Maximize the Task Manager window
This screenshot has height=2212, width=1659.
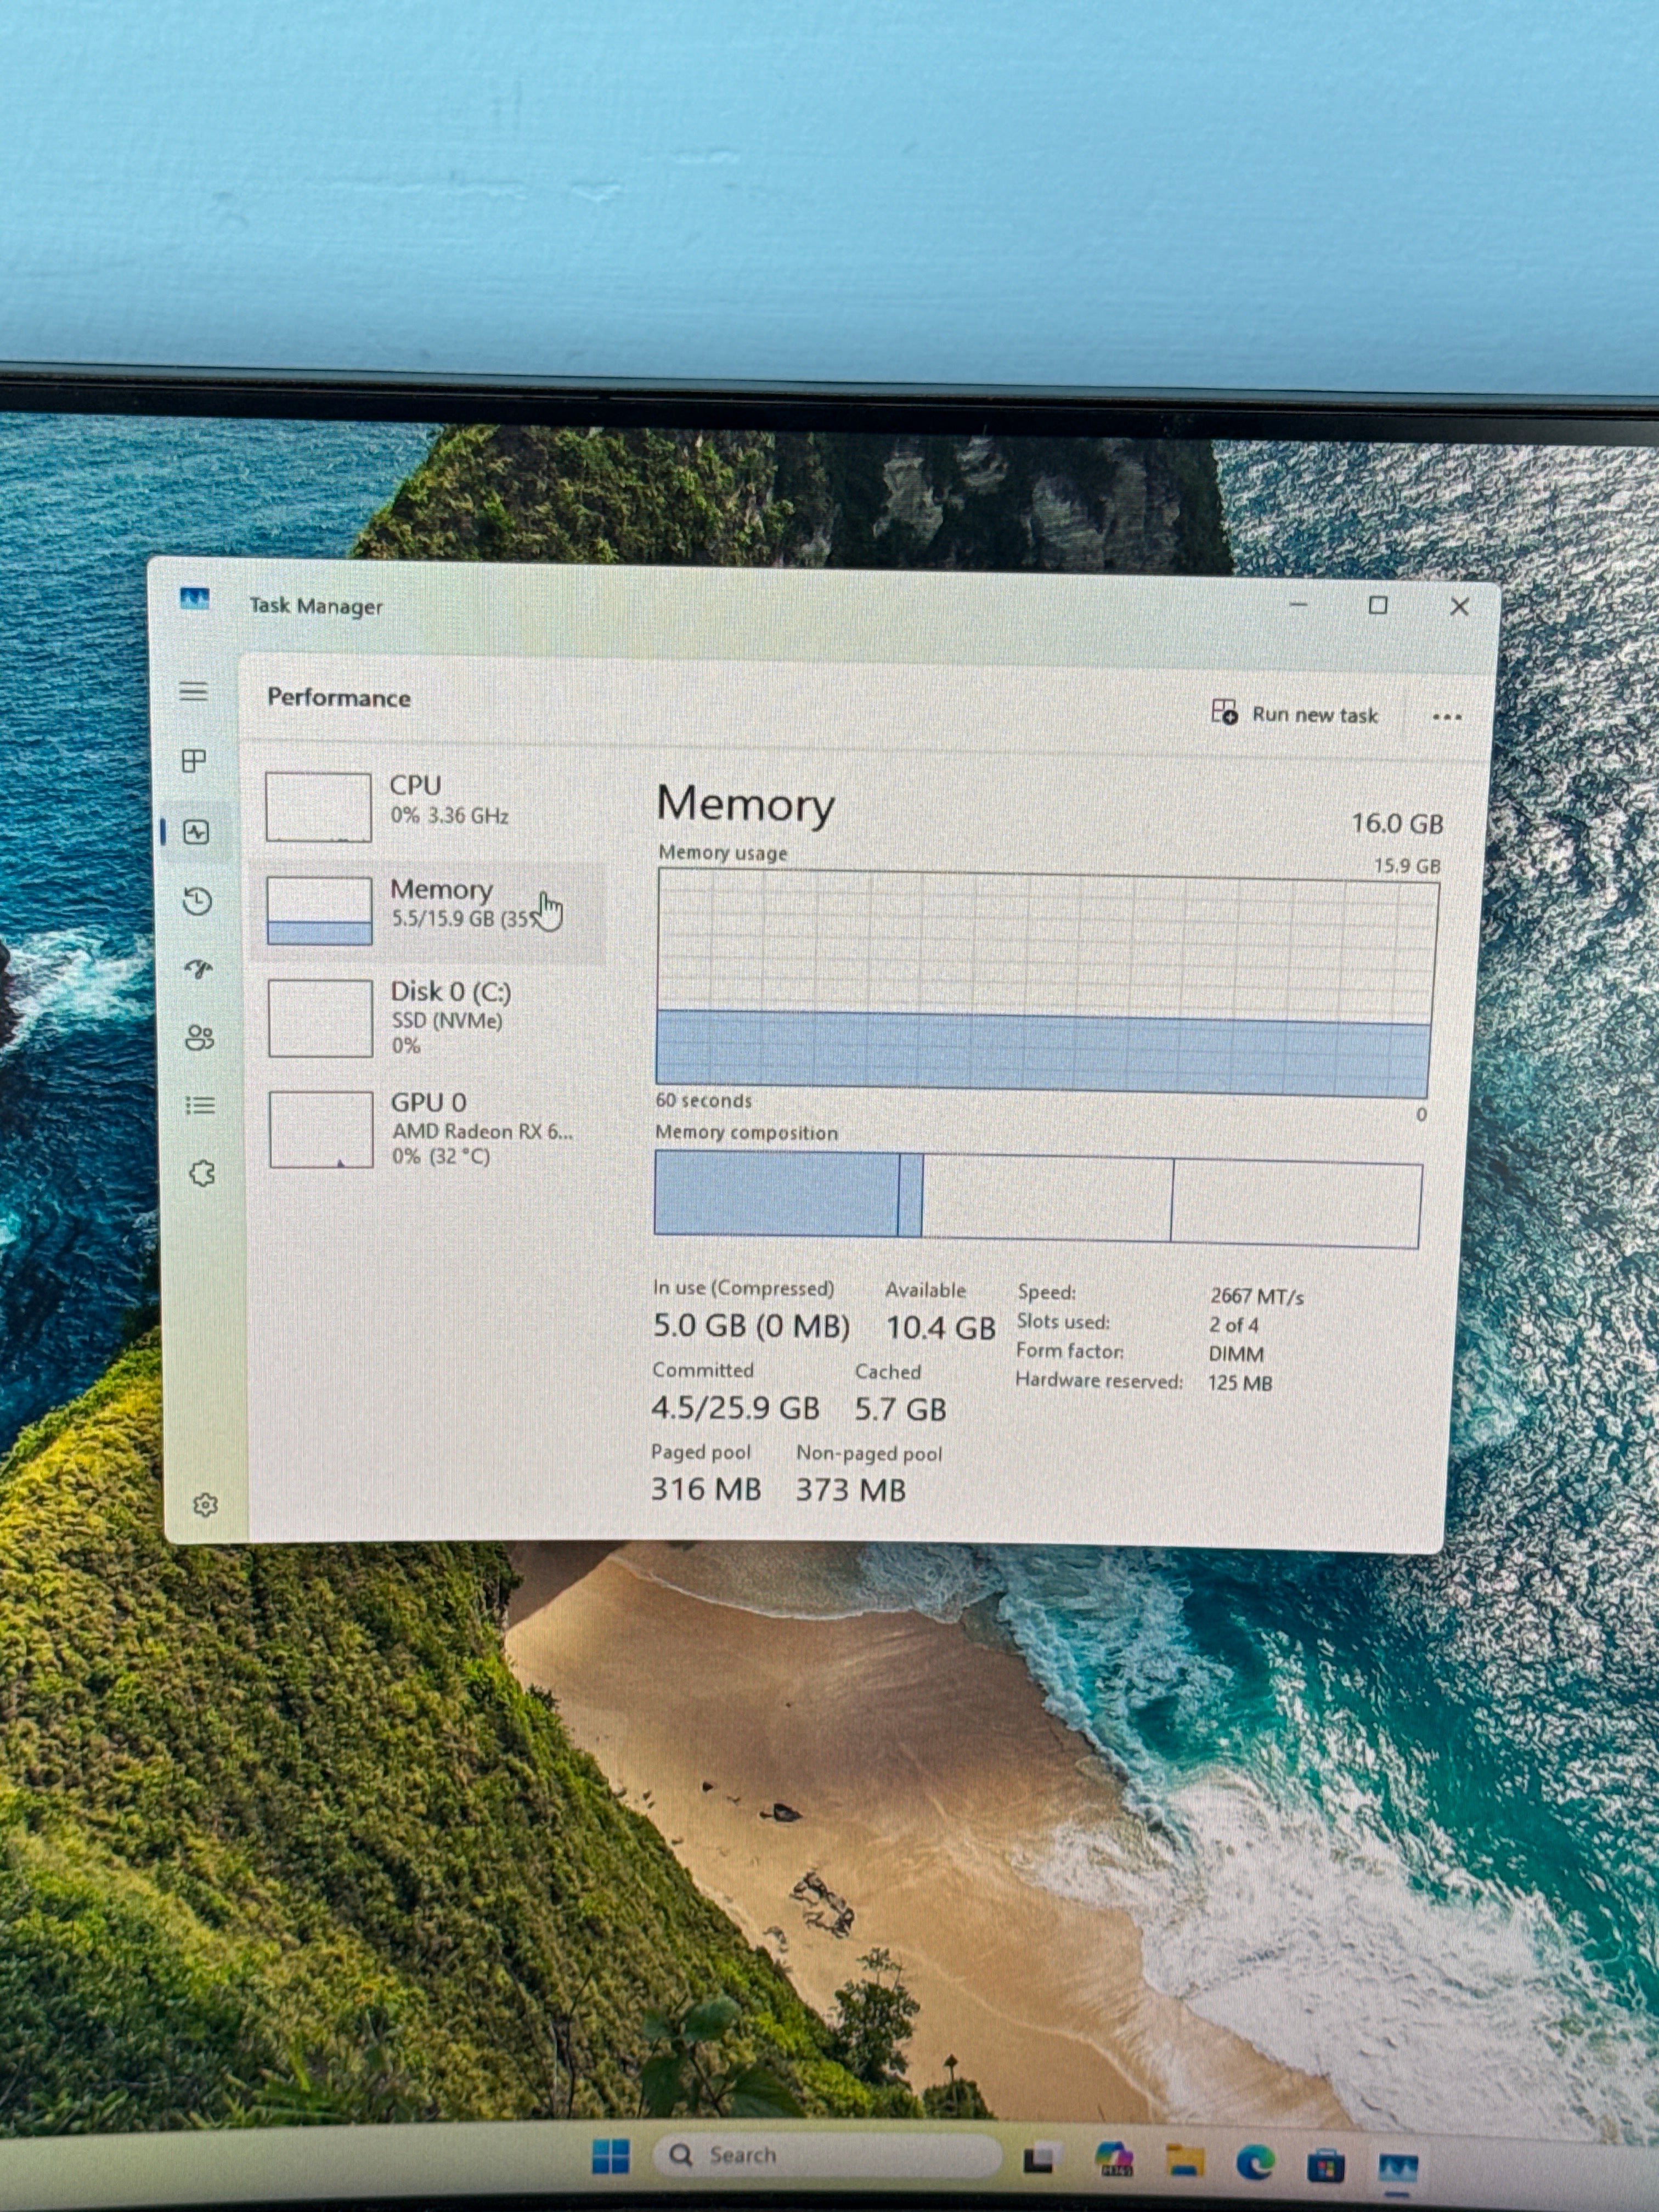(1378, 605)
